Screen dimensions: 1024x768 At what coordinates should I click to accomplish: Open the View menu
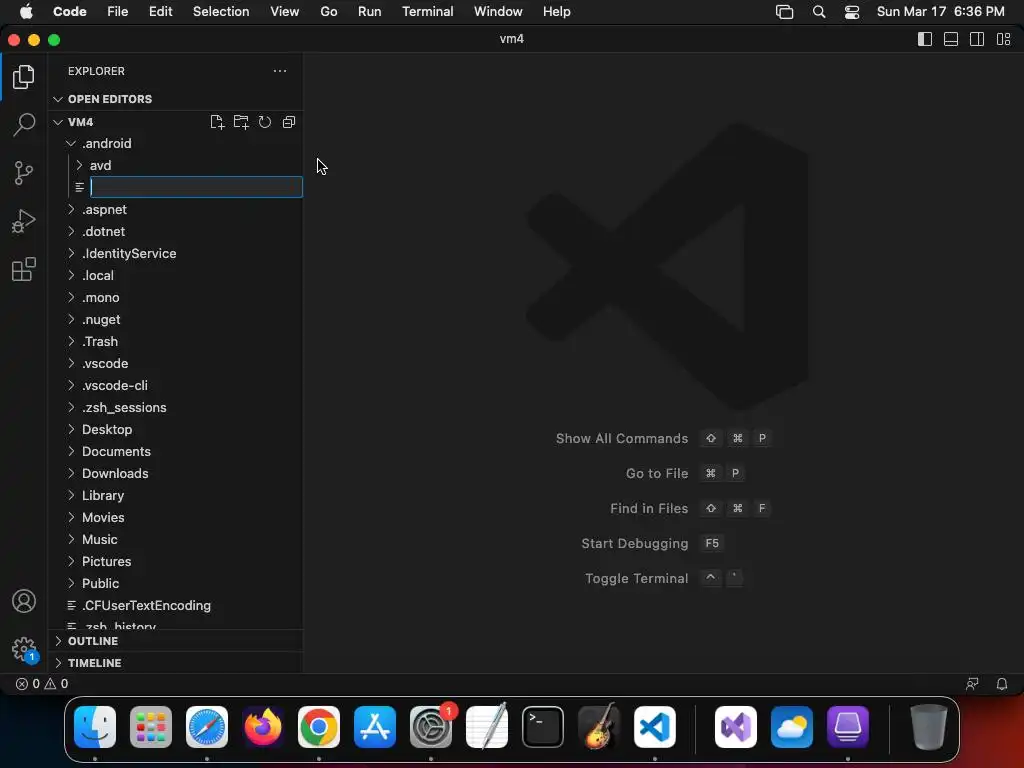click(x=285, y=12)
